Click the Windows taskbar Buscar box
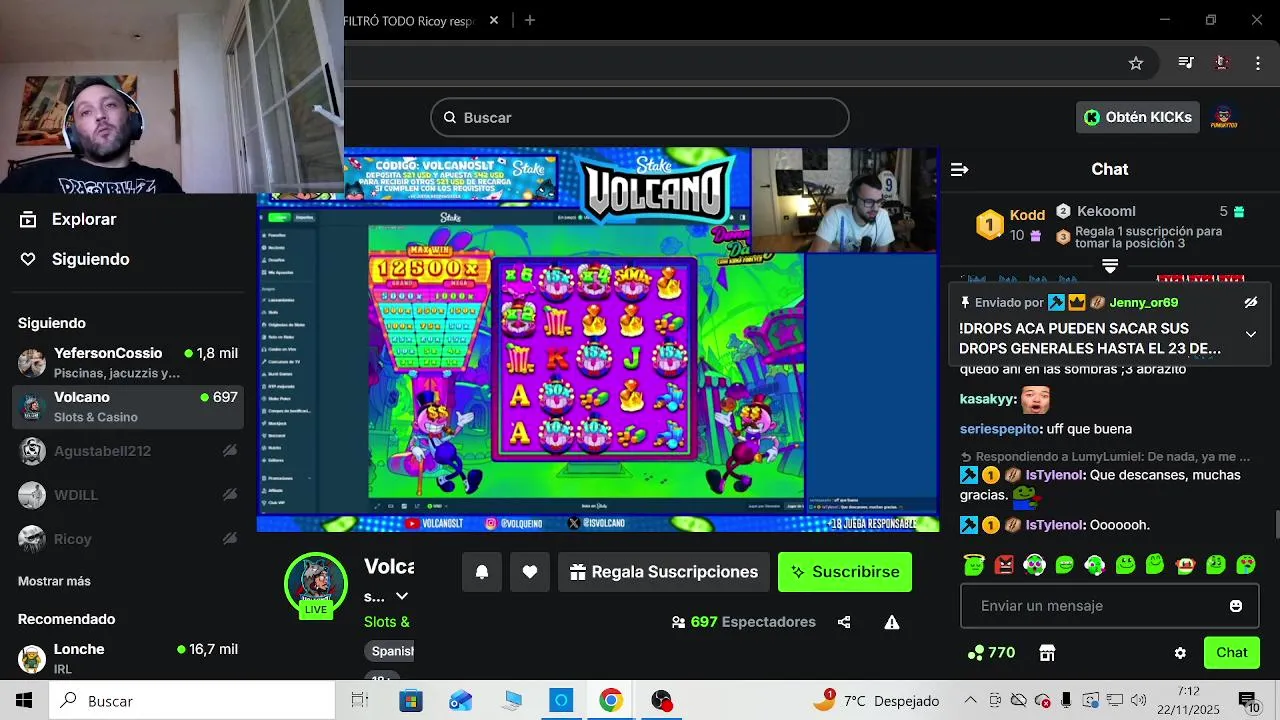Viewport: 1280px width, 720px height. tap(192, 701)
